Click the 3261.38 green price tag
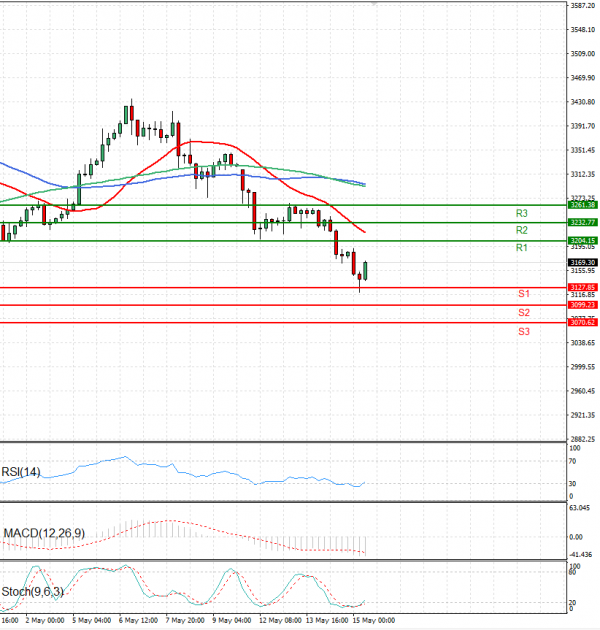Image resolution: width=600 pixels, height=630 pixels. click(582, 204)
